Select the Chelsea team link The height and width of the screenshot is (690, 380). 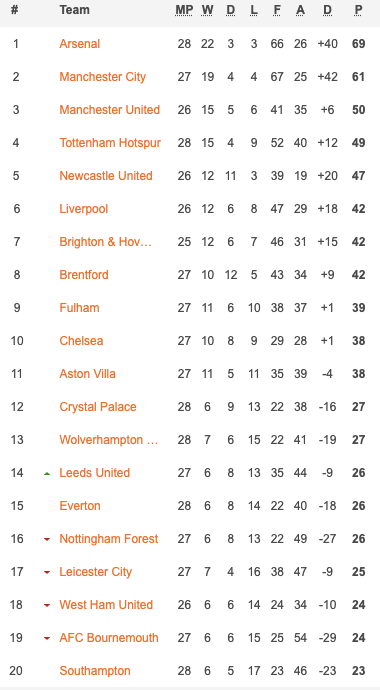(x=81, y=341)
